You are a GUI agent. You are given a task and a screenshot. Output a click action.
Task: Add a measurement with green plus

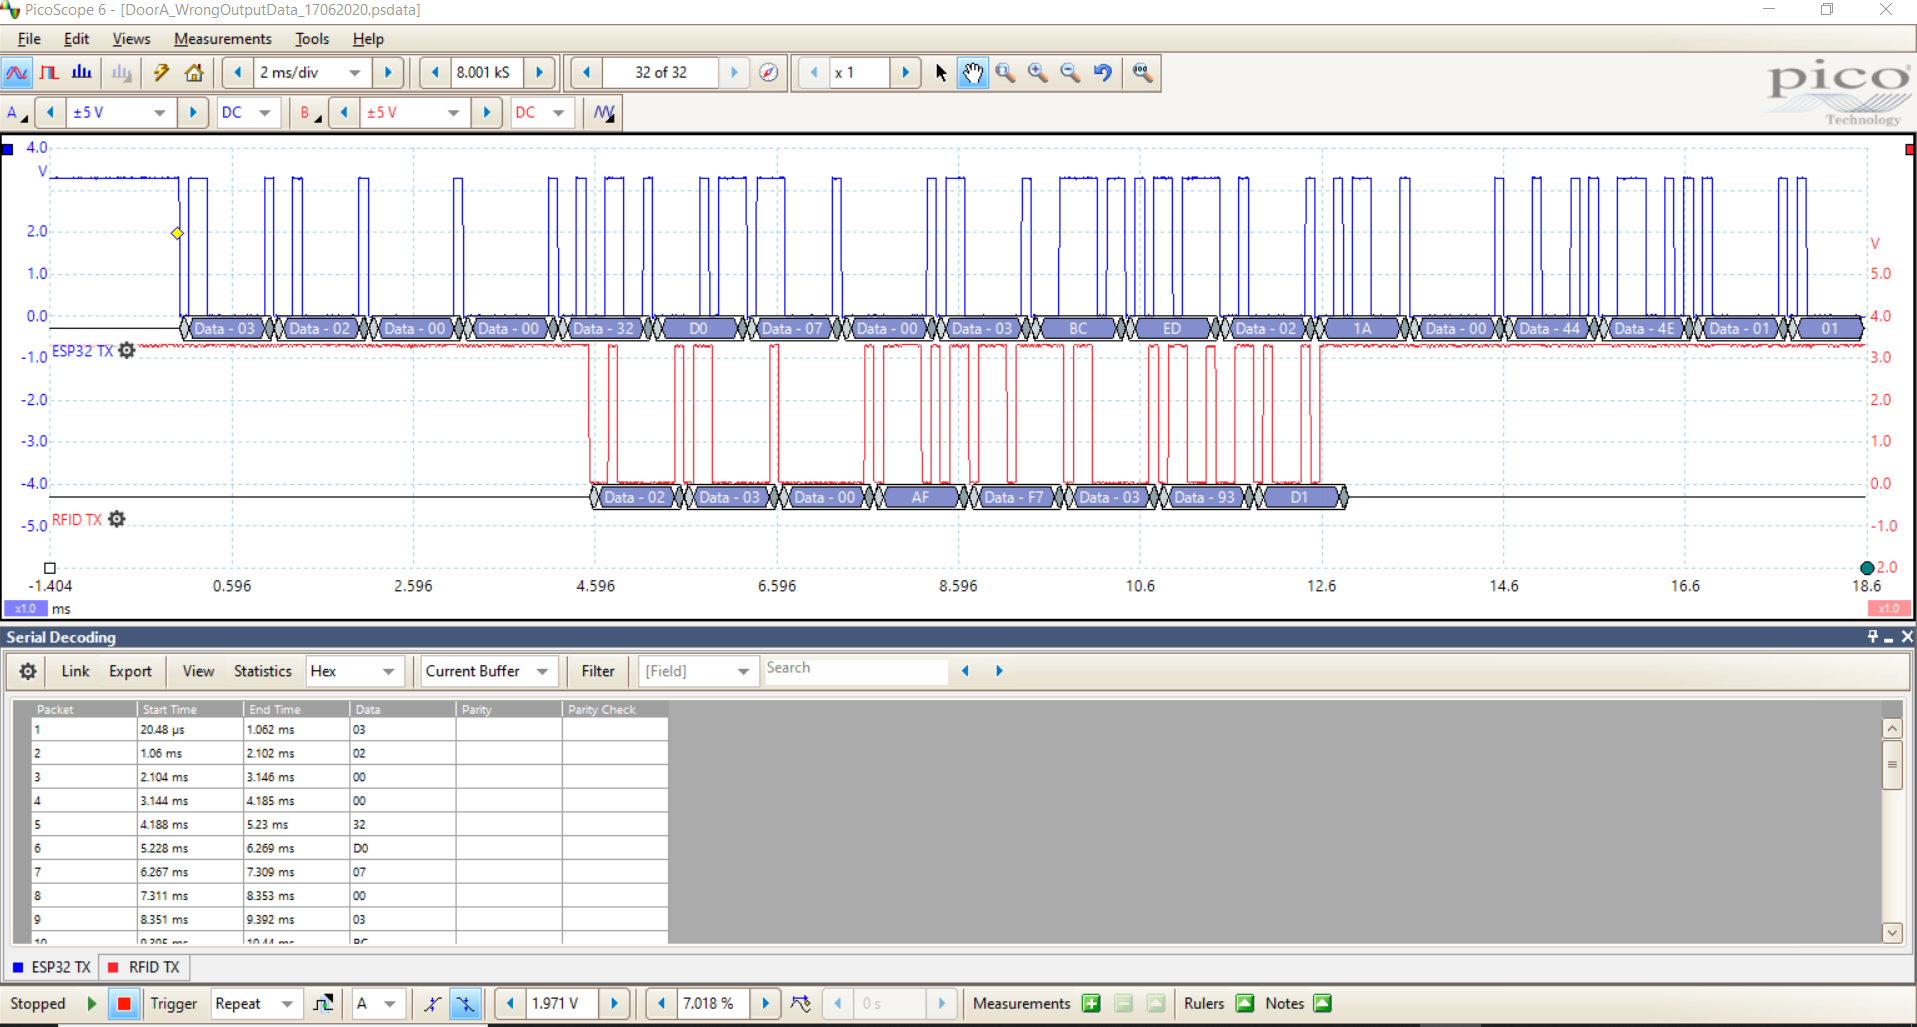[1091, 1003]
